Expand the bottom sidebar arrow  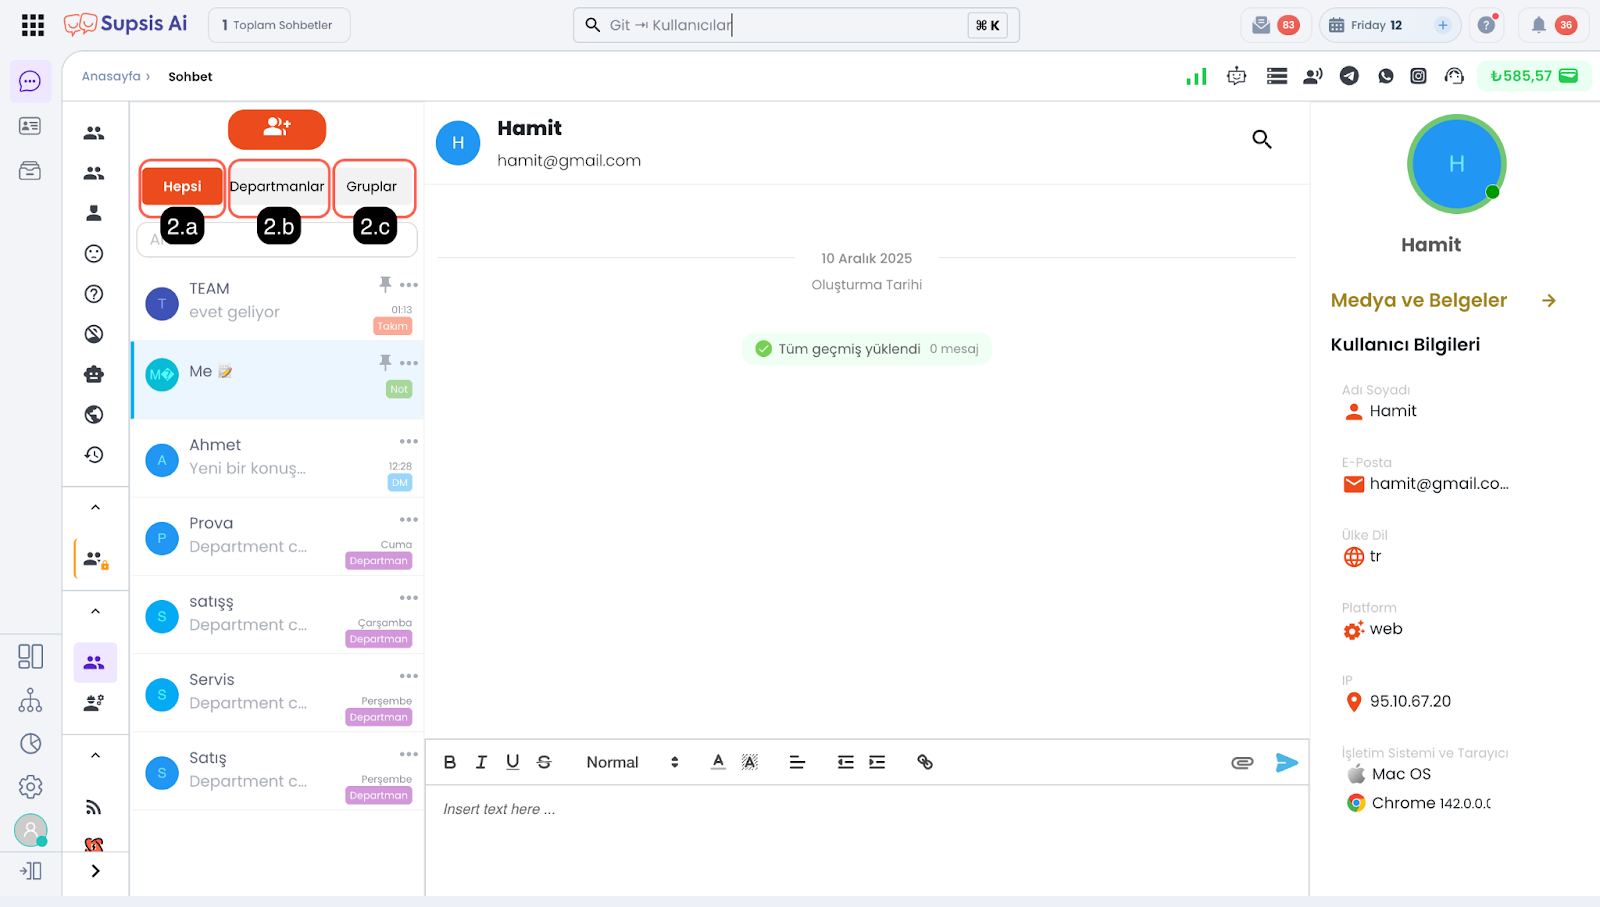95,871
